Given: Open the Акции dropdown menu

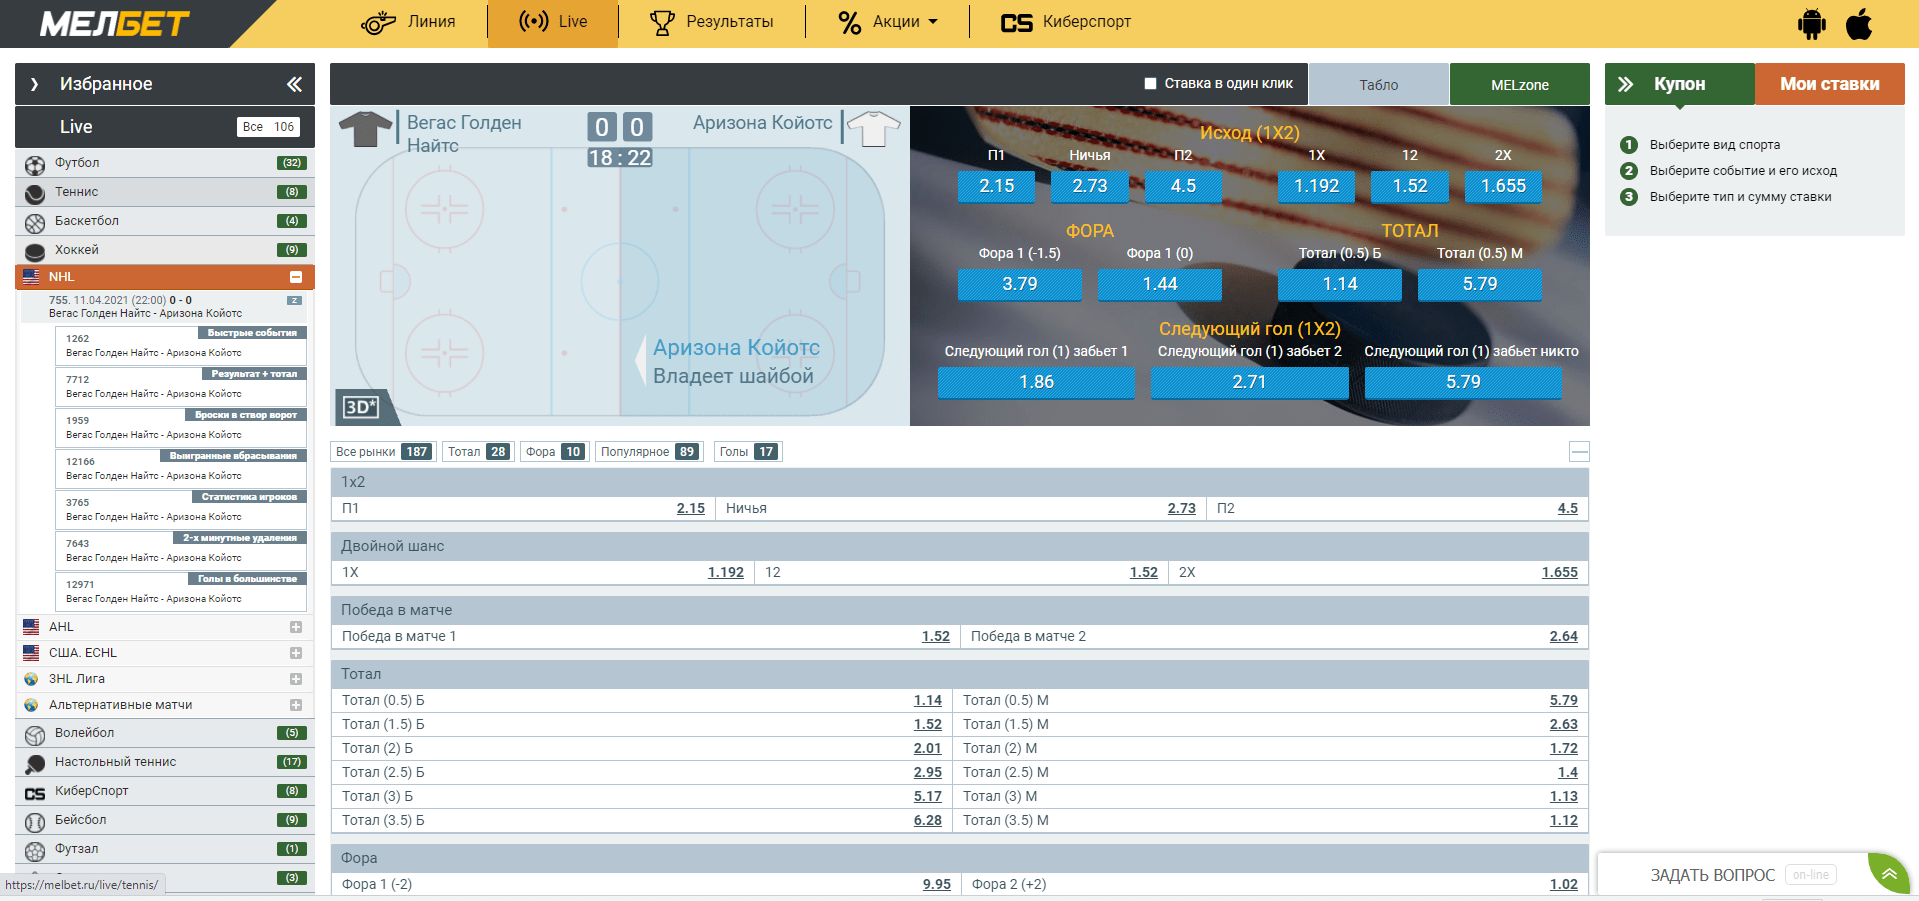Looking at the screenshot, I should click(888, 22).
